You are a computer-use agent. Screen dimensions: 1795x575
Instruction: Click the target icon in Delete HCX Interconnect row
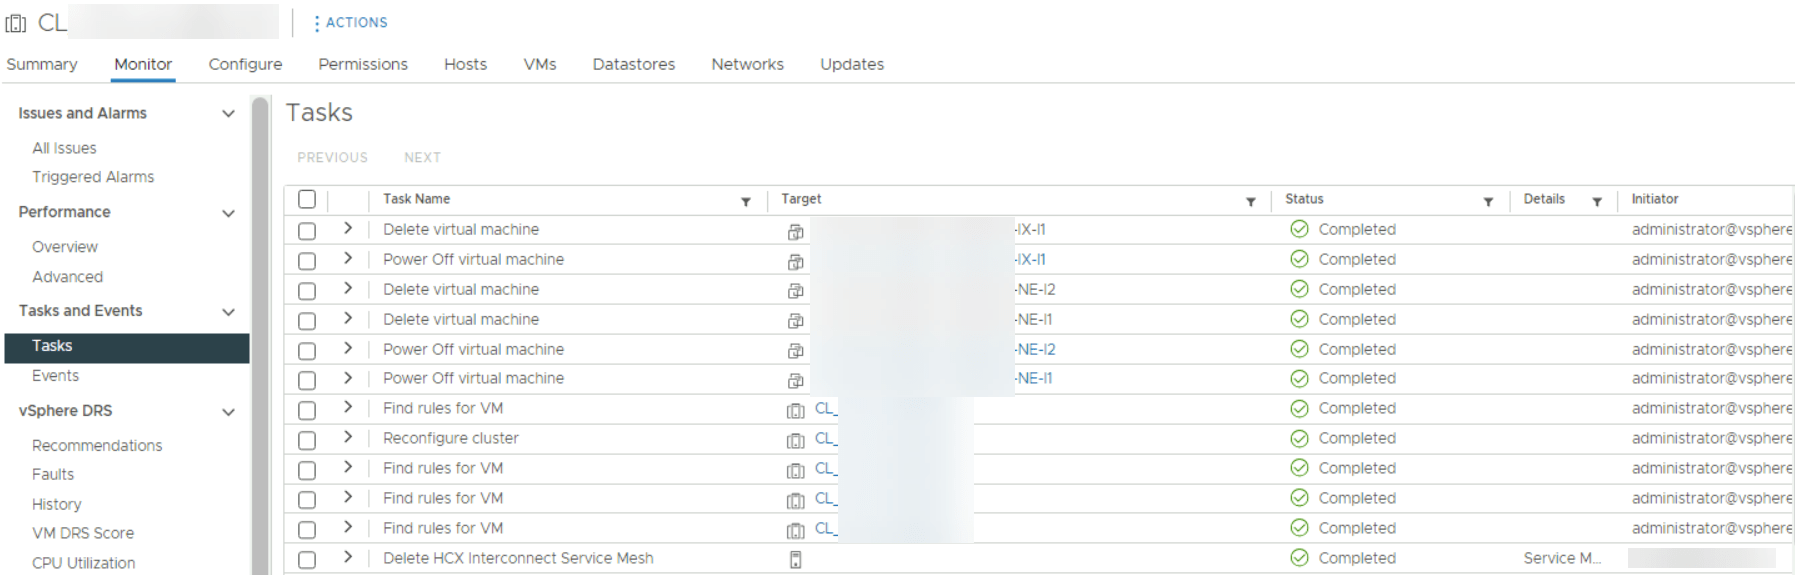795,560
